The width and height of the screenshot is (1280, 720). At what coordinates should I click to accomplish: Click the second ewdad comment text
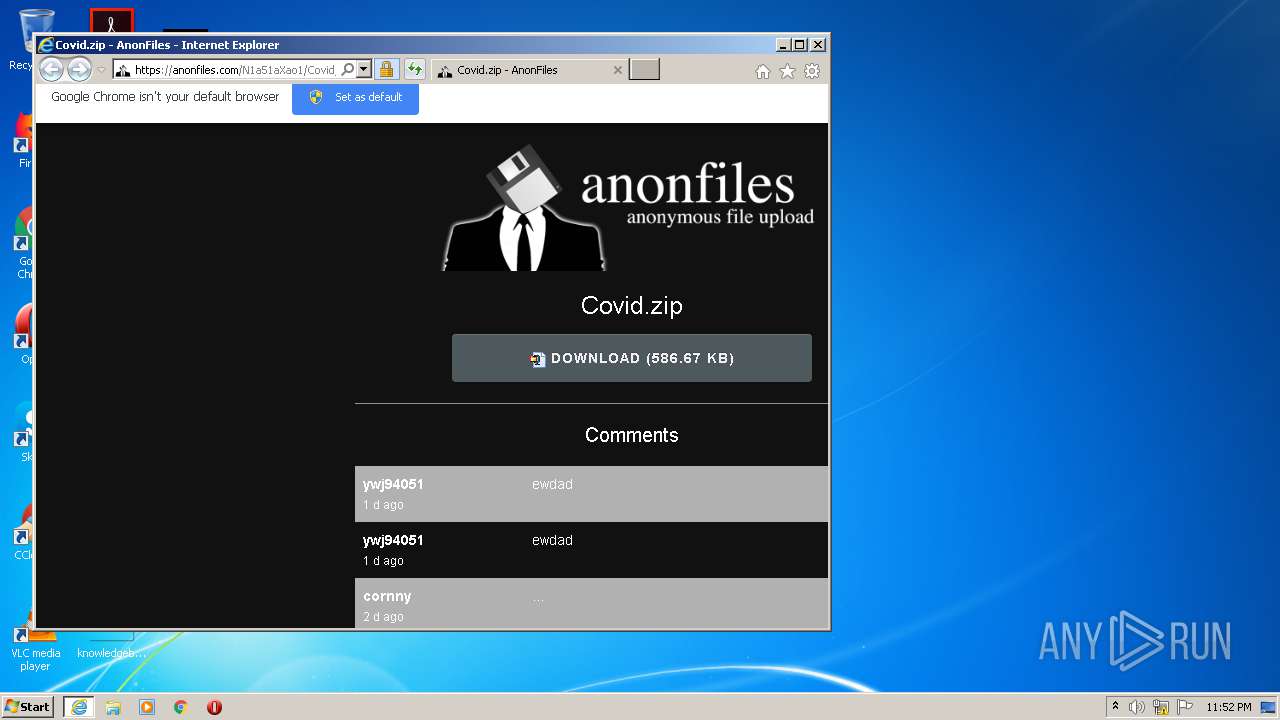(552, 540)
